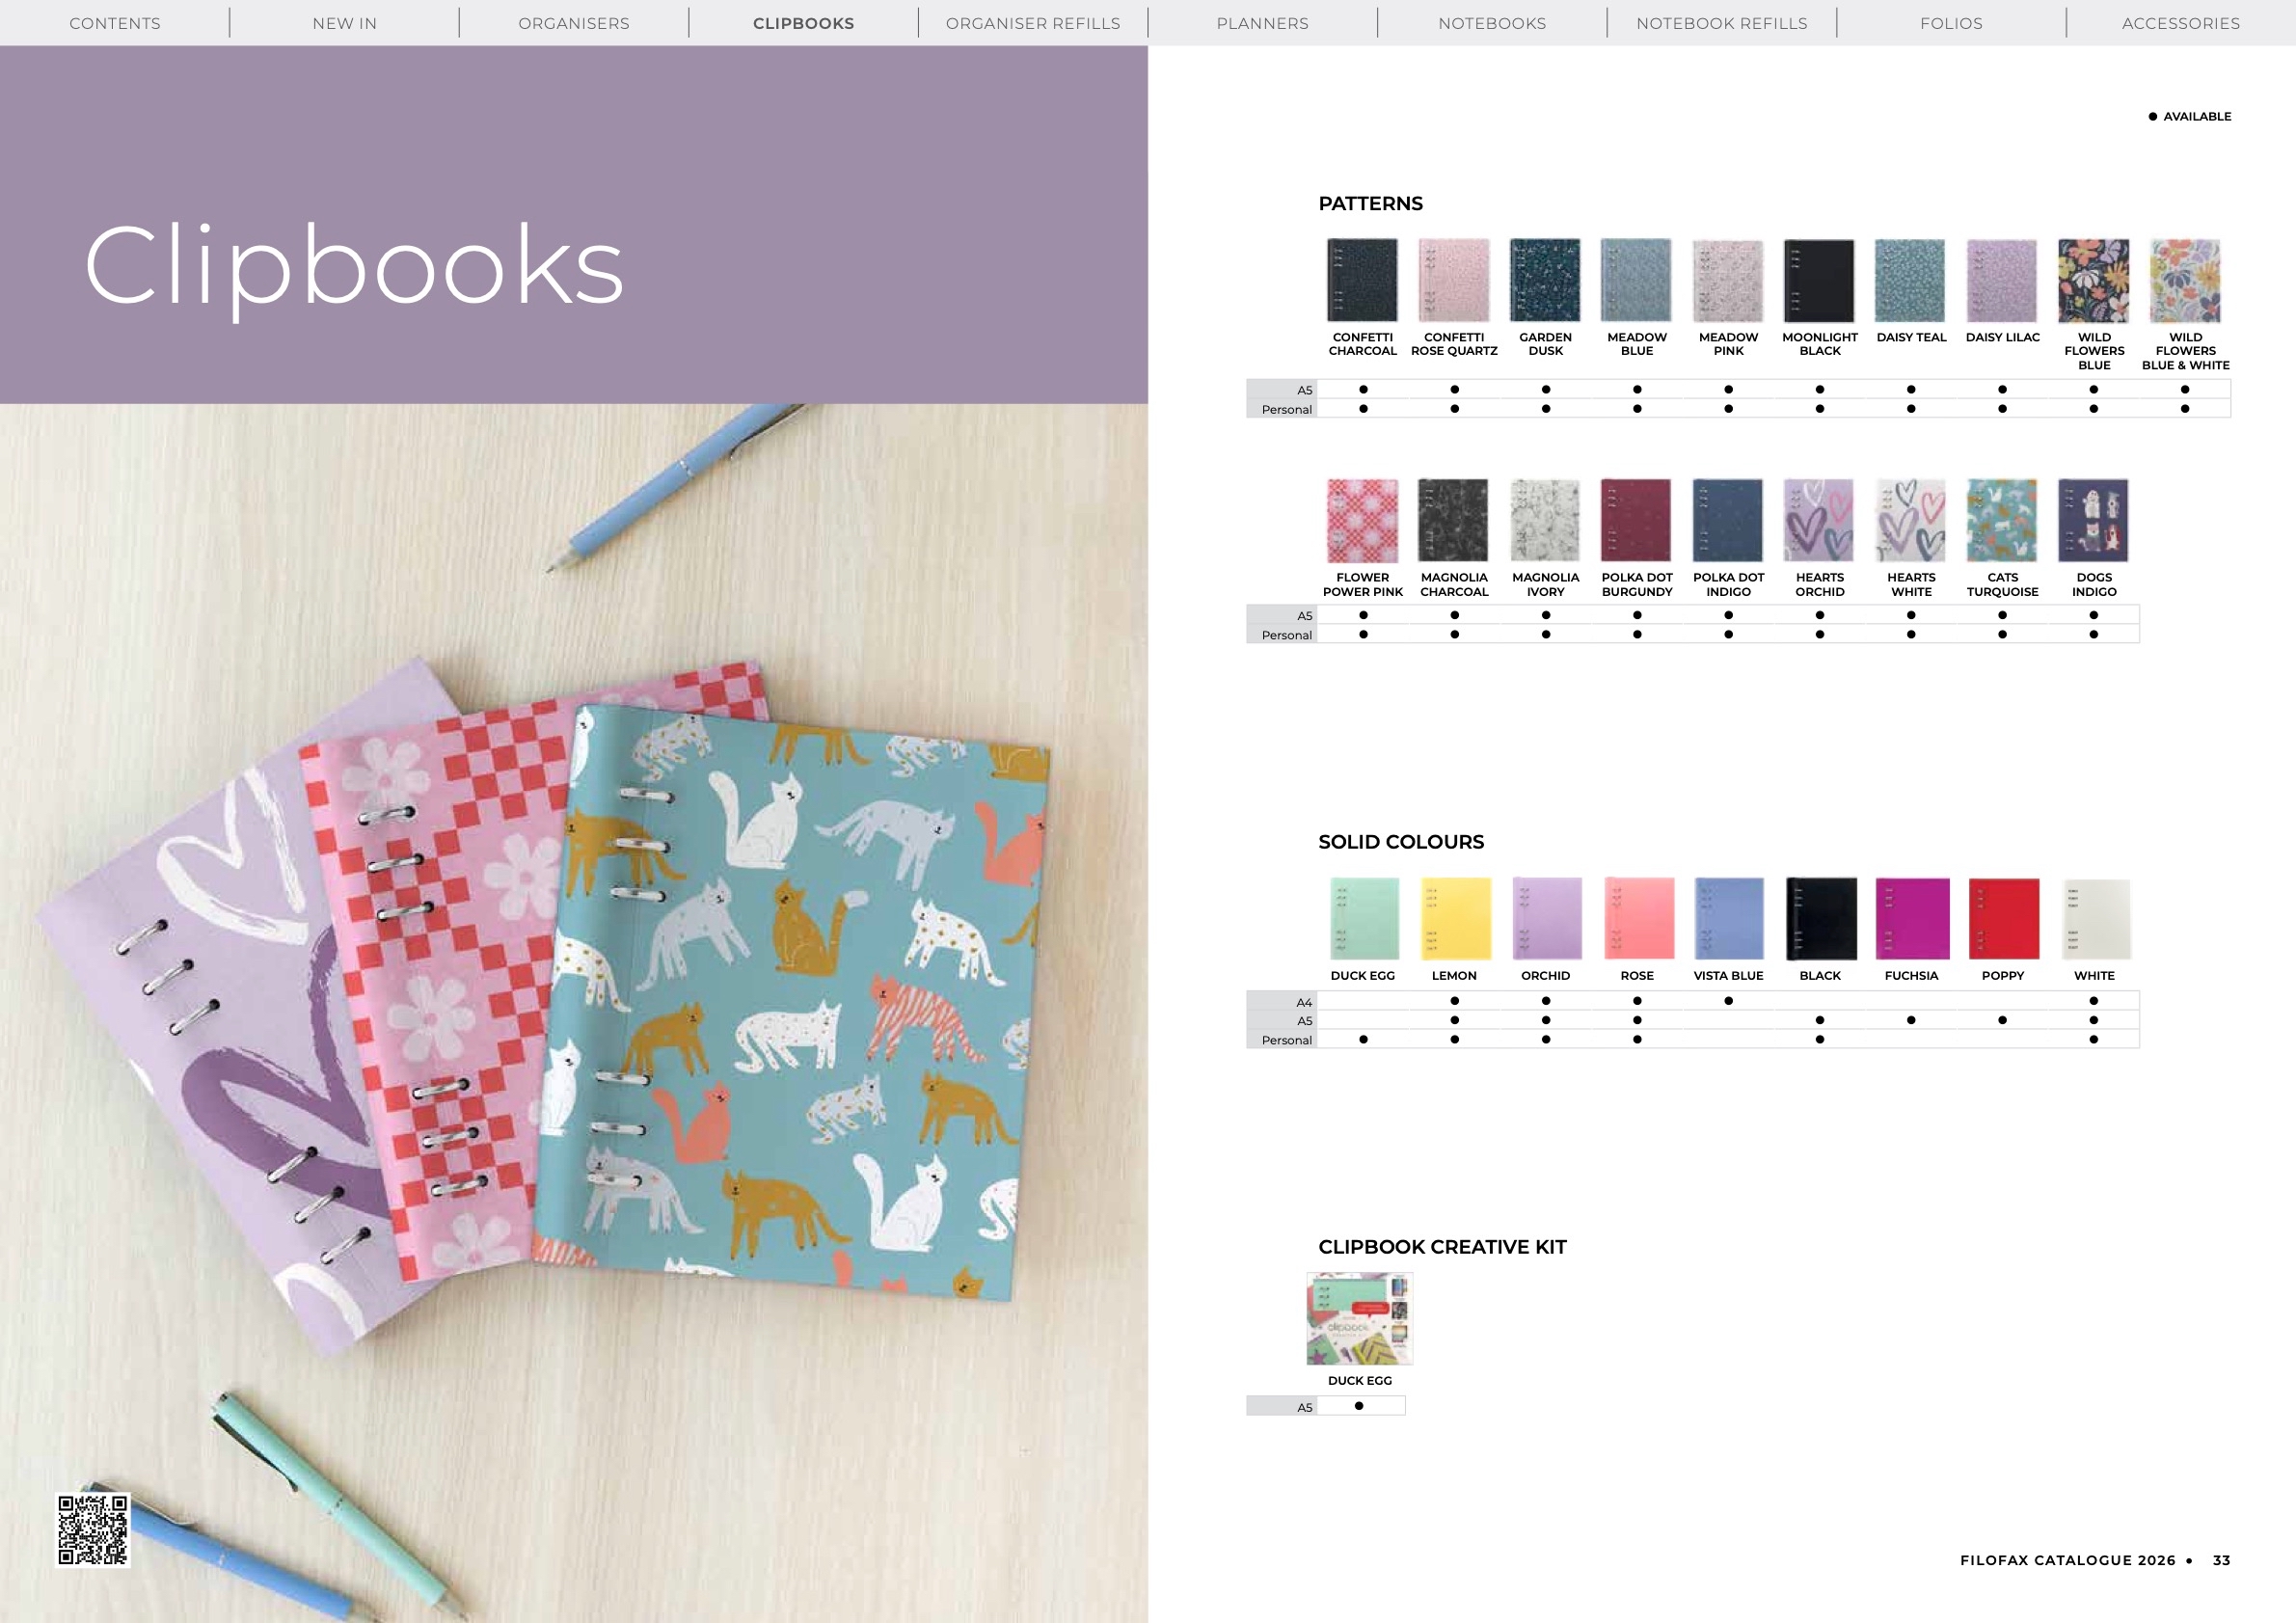This screenshot has width=2296, height=1623.
Task: Choose the Wild Flowers Blue clipbook
Action: (2093, 280)
